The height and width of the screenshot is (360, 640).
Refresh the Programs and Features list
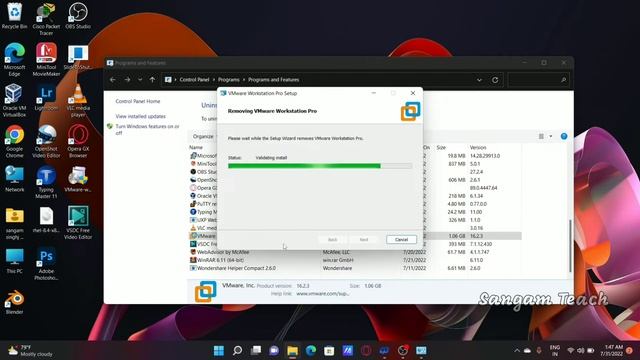pyautogui.click(x=495, y=80)
